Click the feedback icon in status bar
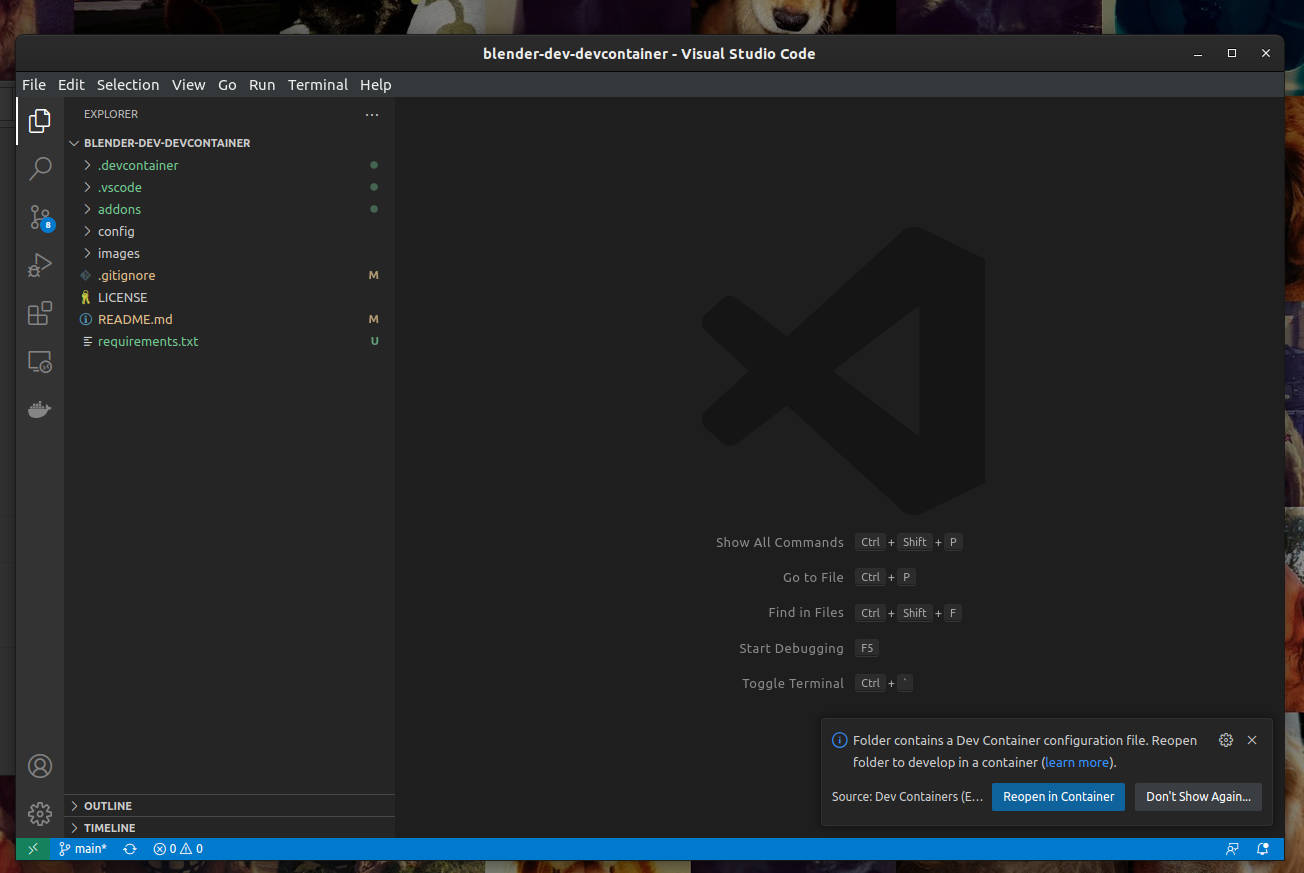This screenshot has width=1304, height=873. point(1233,849)
